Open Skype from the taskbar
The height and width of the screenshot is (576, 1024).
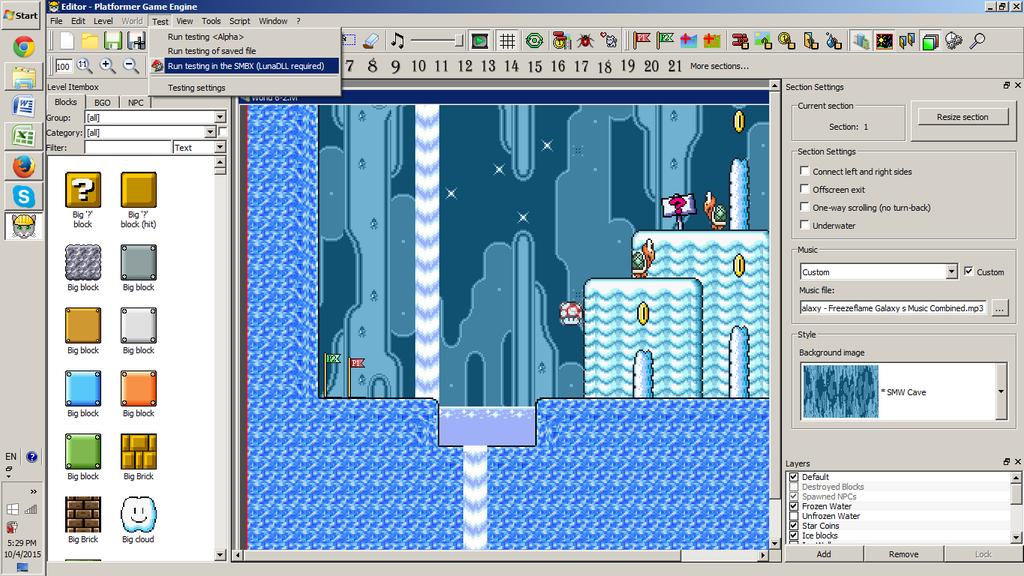pyautogui.click(x=24, y=196)
